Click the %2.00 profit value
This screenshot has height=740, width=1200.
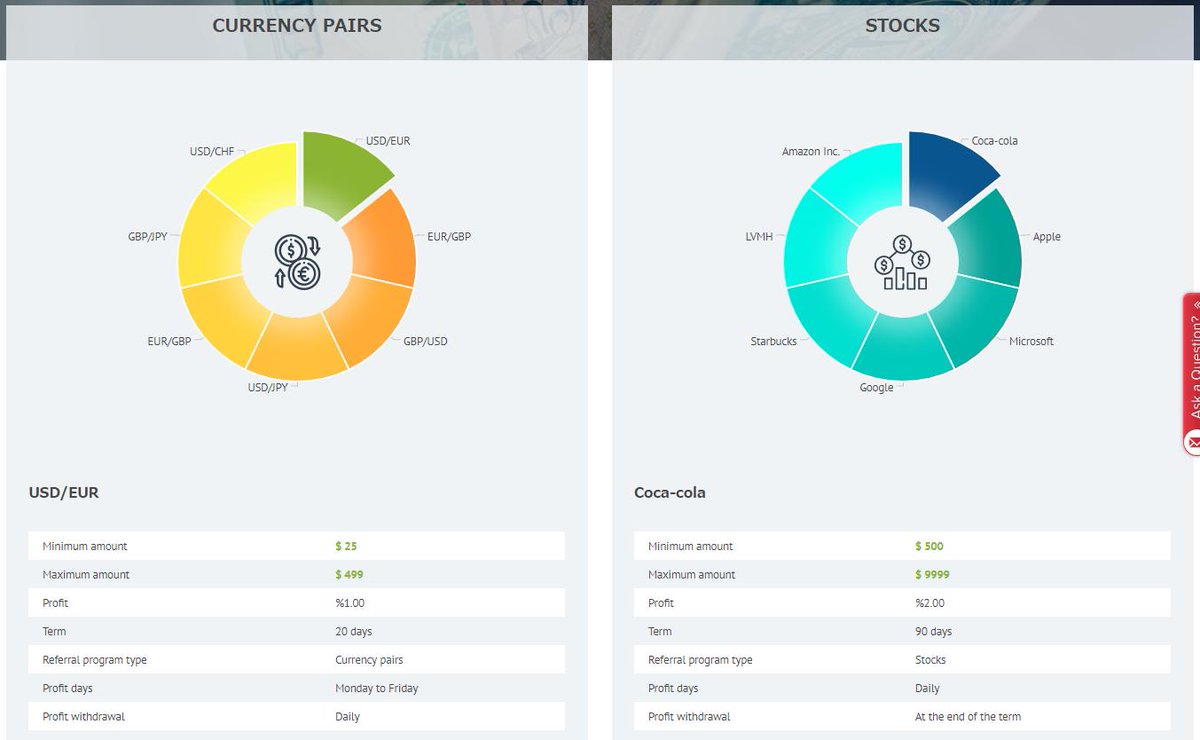(930, 603)
